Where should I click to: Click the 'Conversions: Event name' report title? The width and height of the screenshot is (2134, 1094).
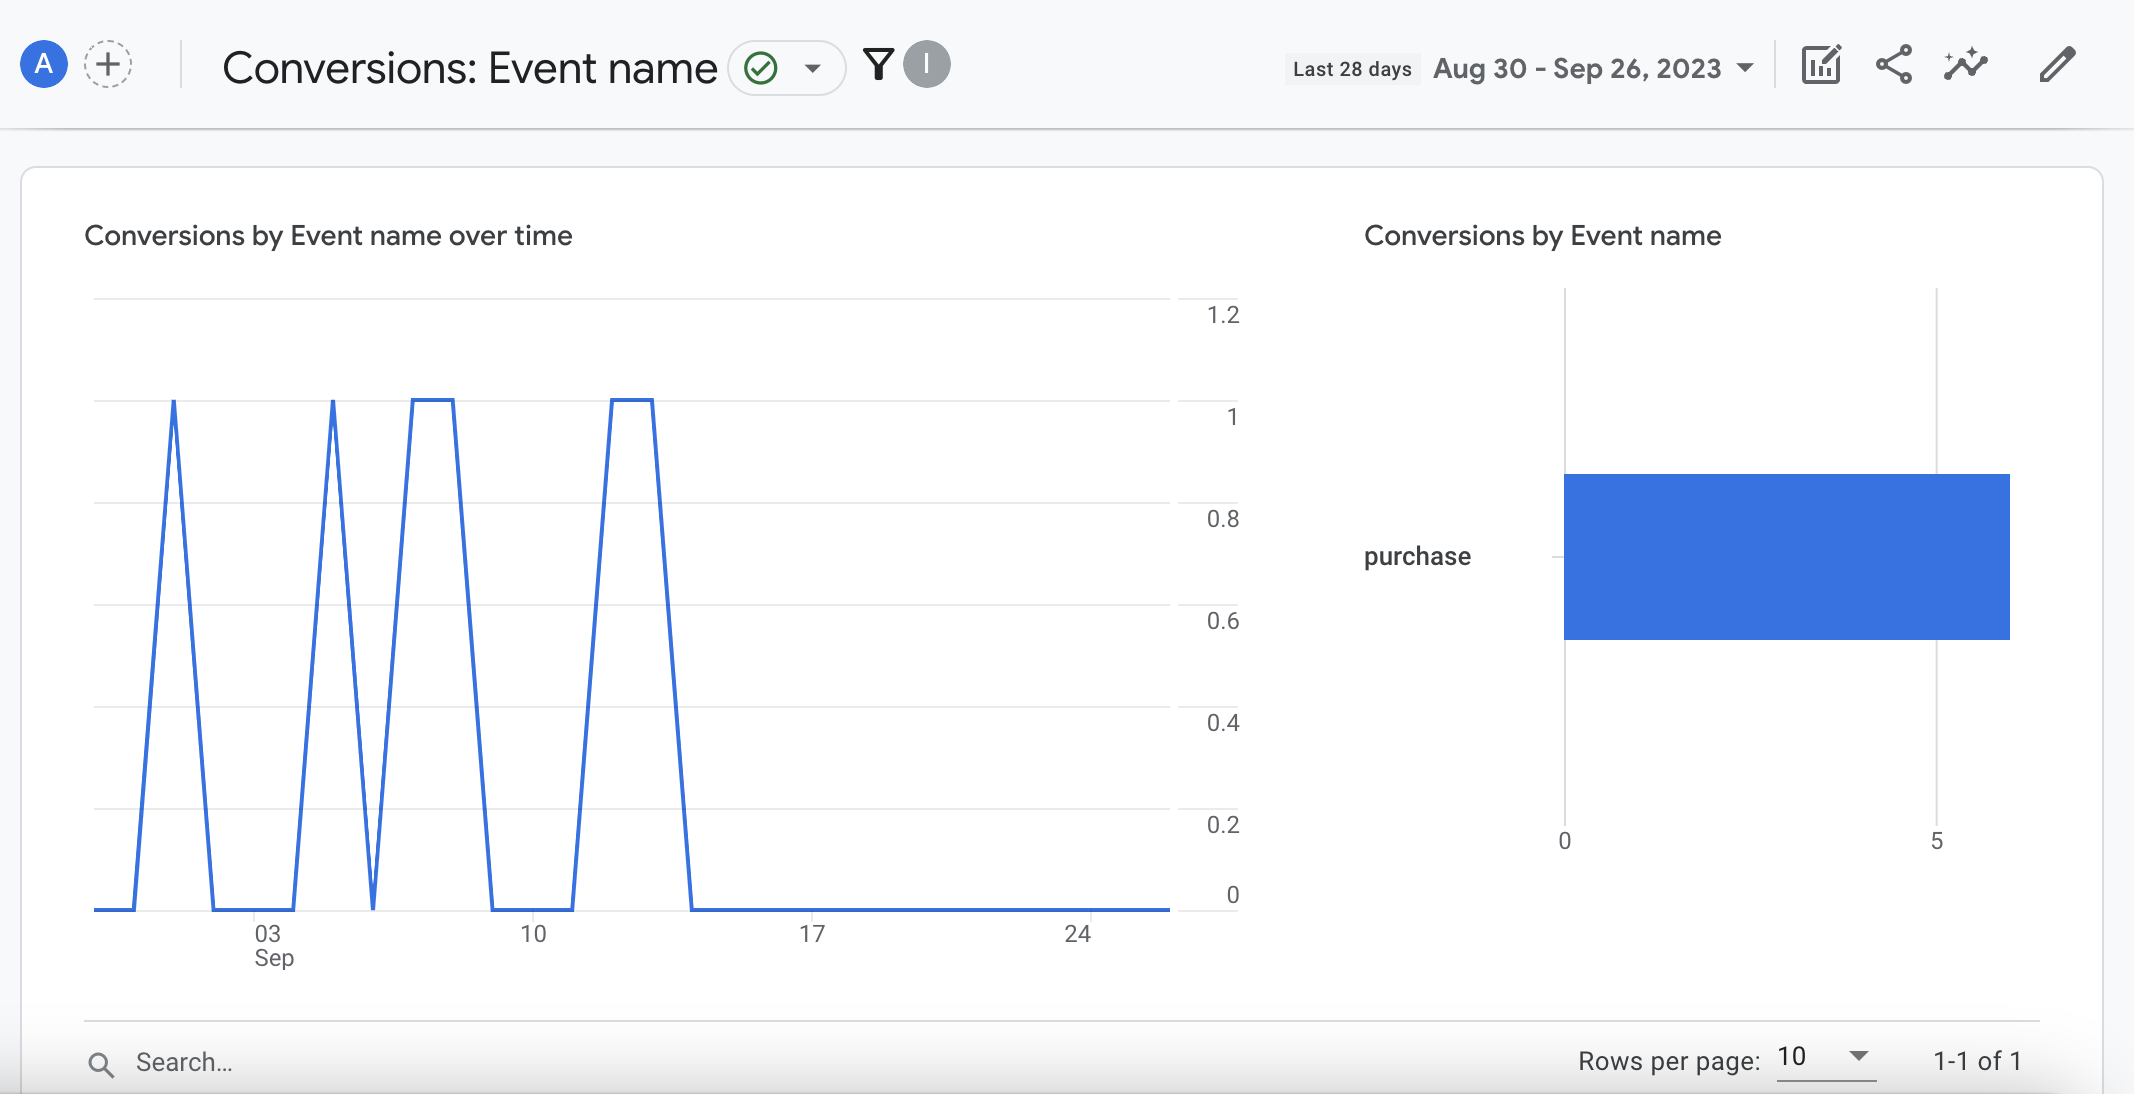[x=469, y=69]
